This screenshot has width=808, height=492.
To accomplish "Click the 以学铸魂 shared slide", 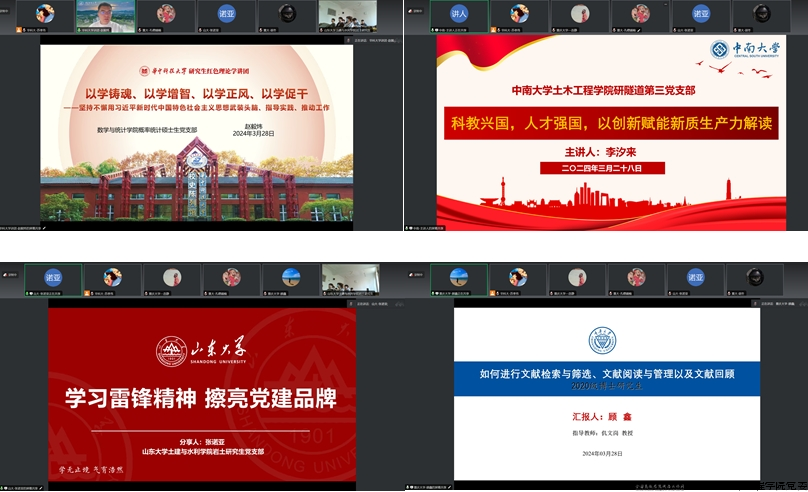I will tap(197, 133).
